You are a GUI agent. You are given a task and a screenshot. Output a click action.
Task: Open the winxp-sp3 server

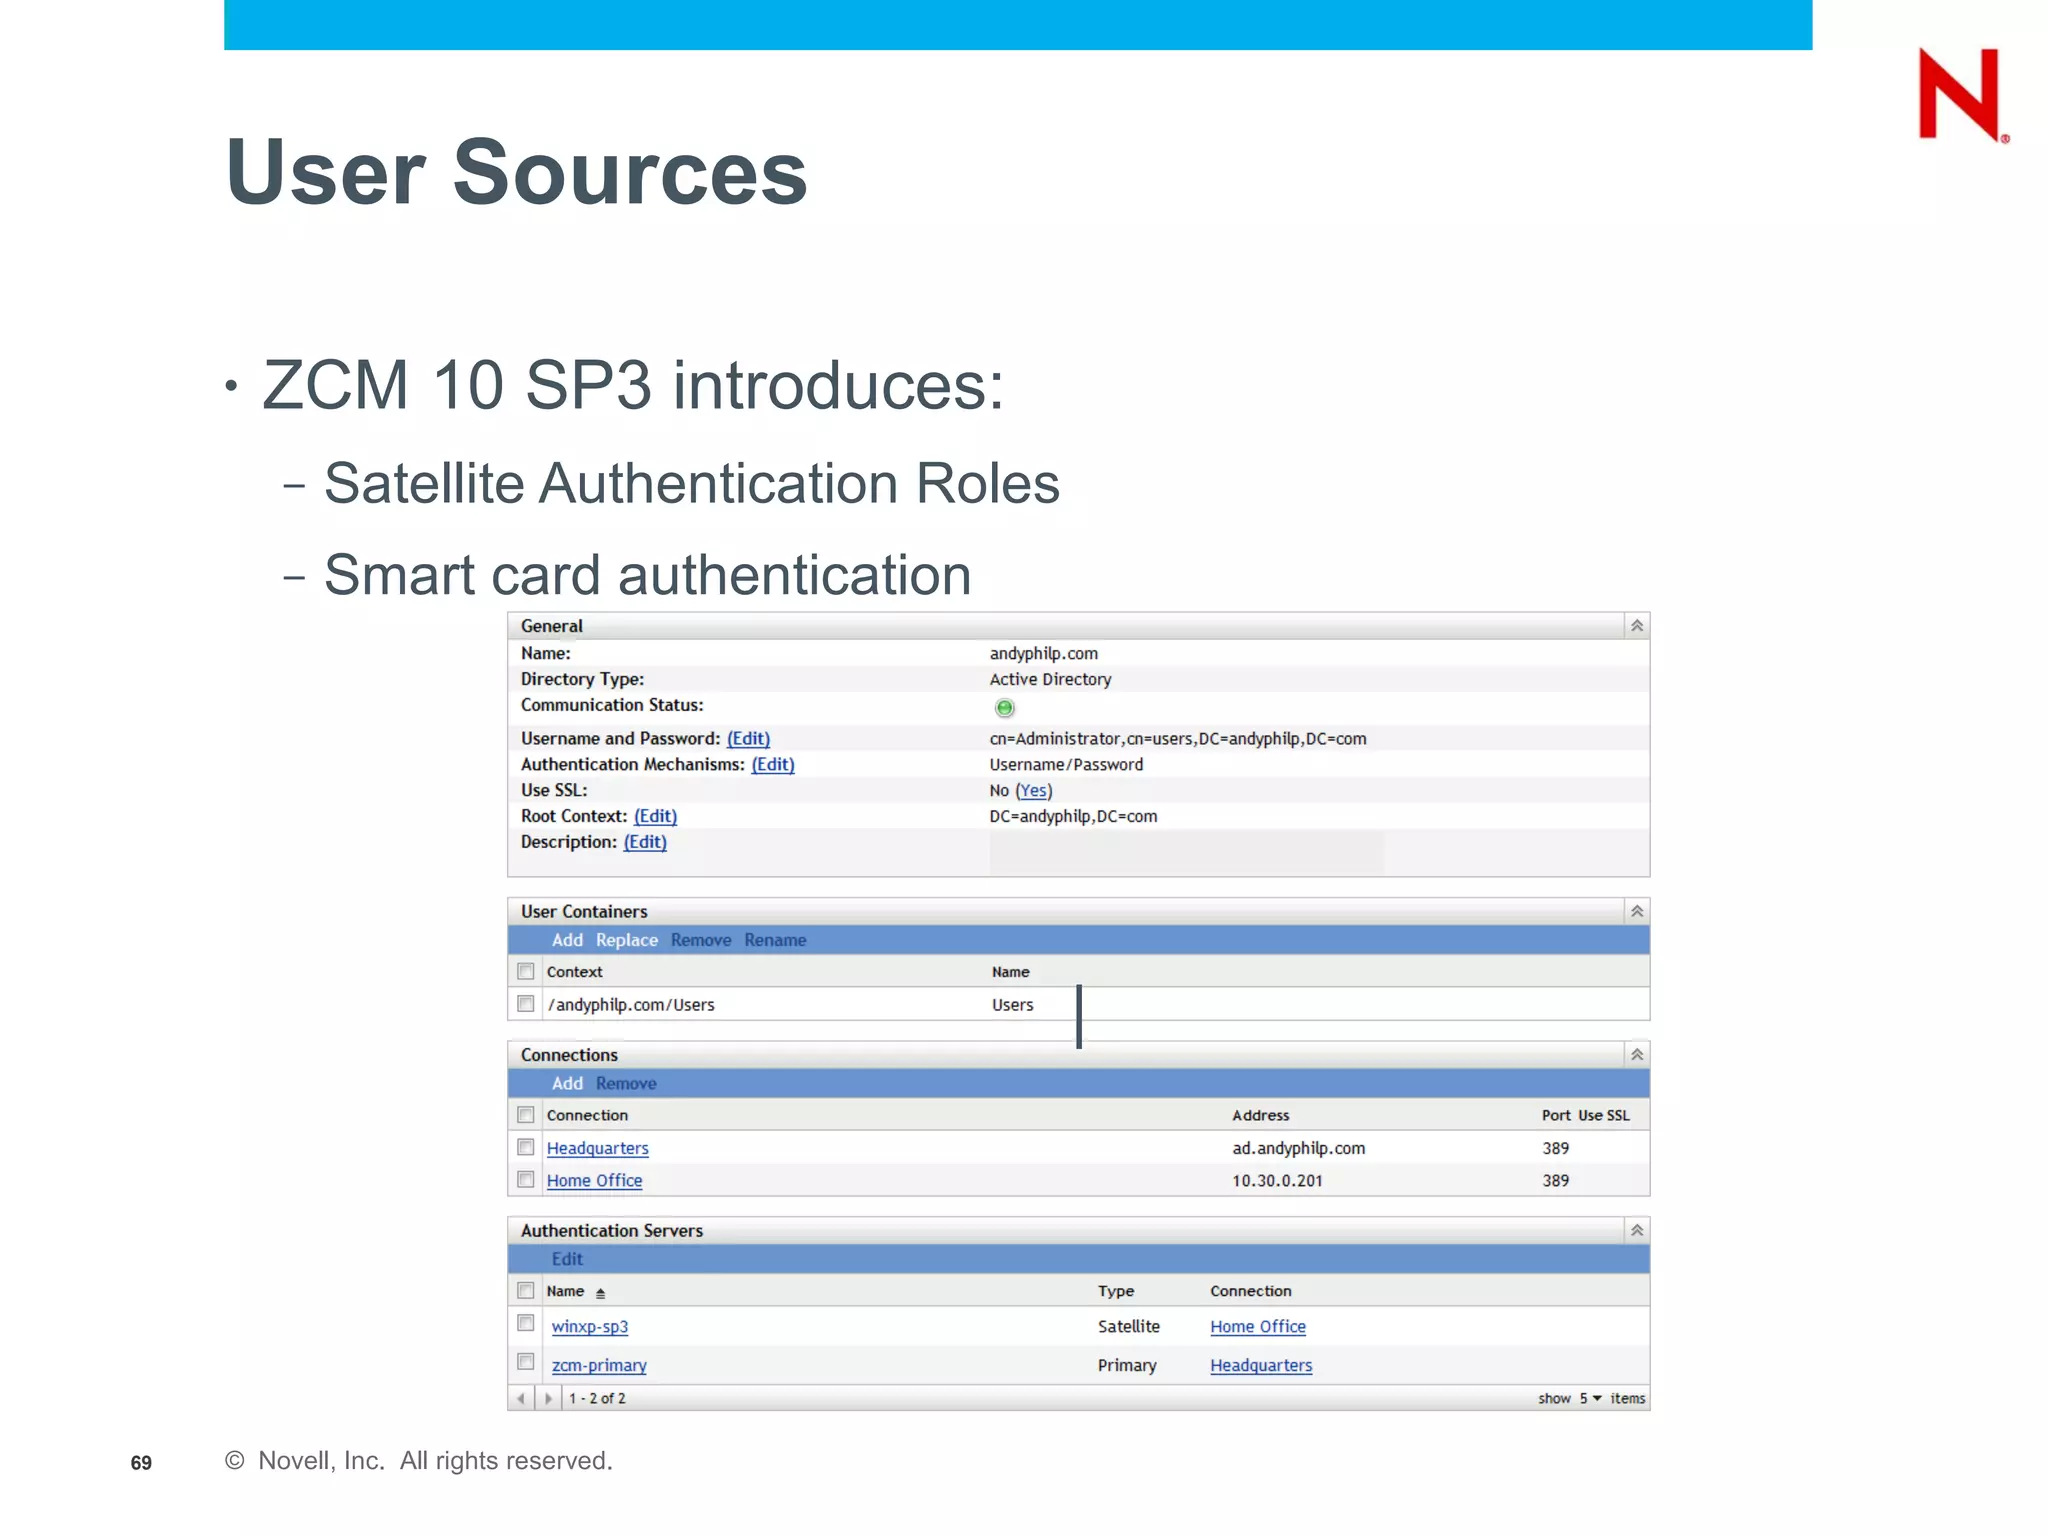pyautogui.click(x=590, y=1326)
